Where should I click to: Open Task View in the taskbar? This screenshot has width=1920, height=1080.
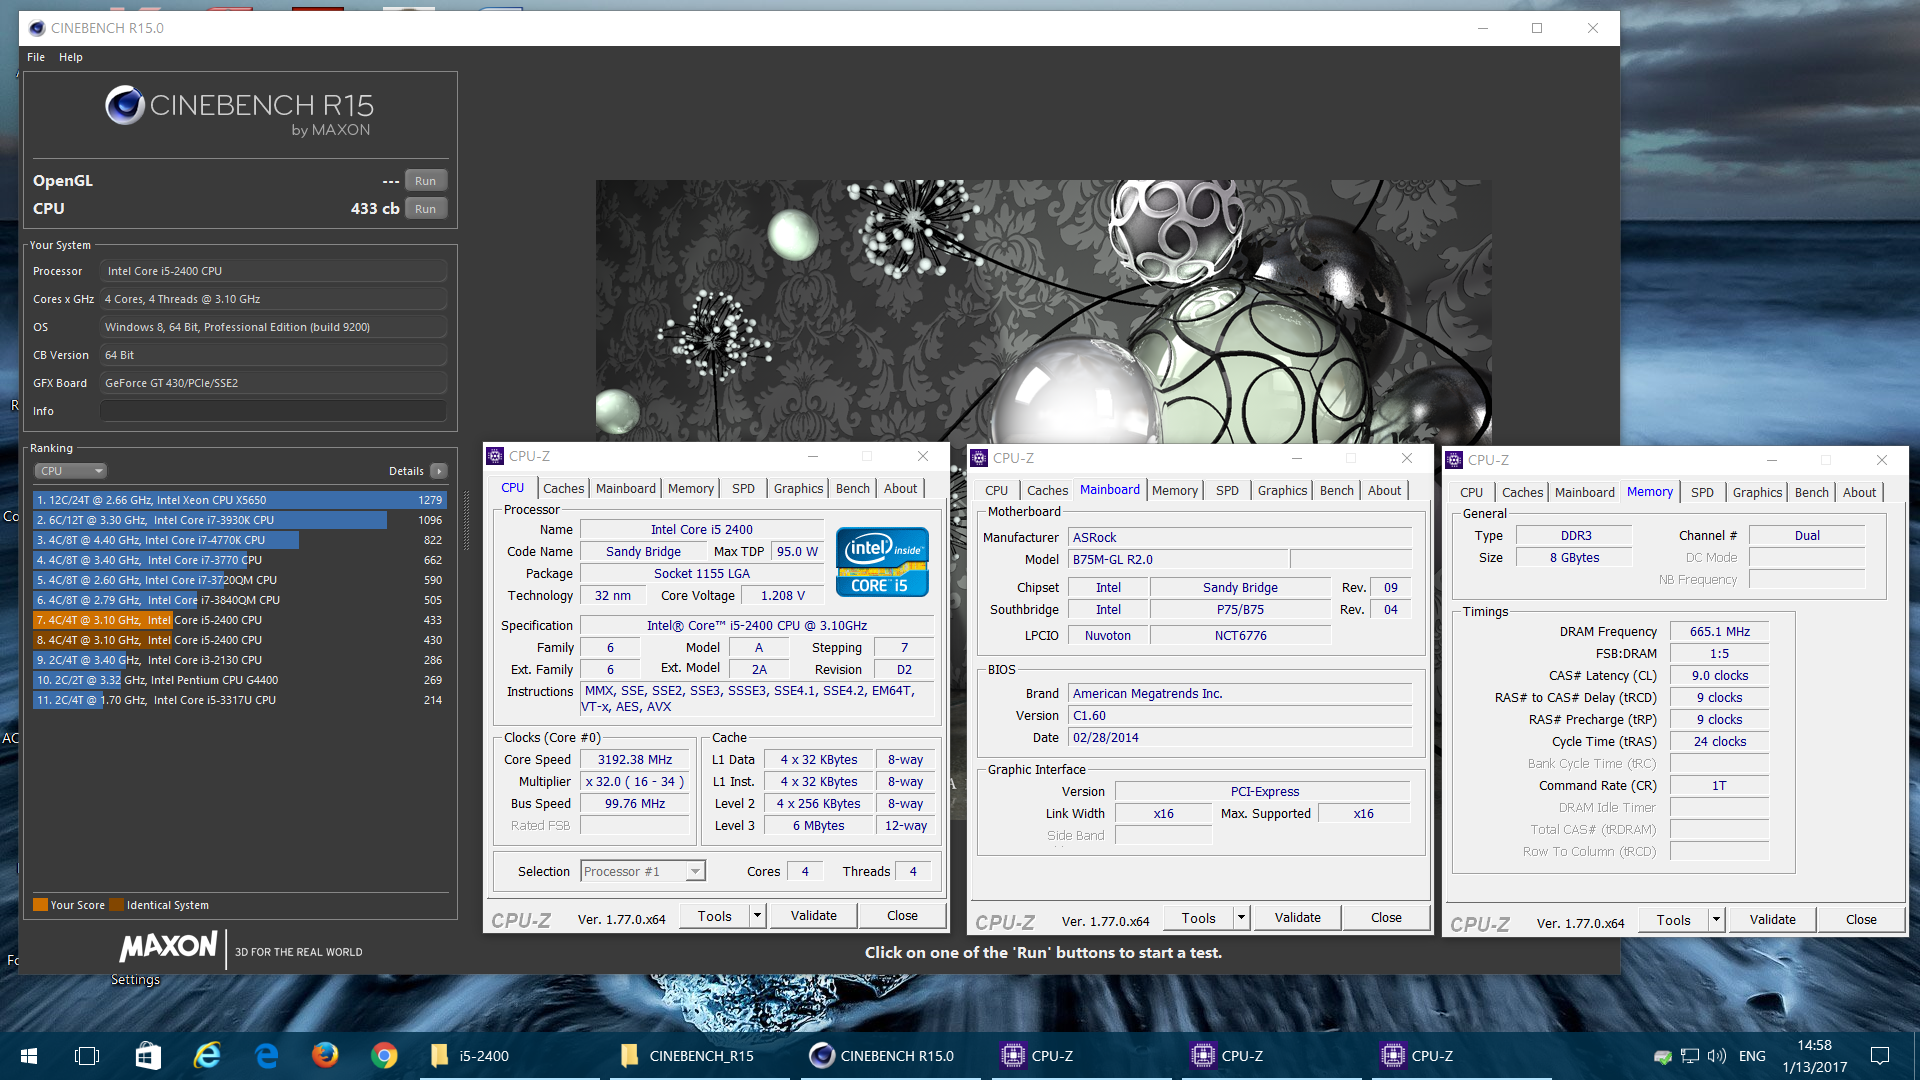(87, 1056)
